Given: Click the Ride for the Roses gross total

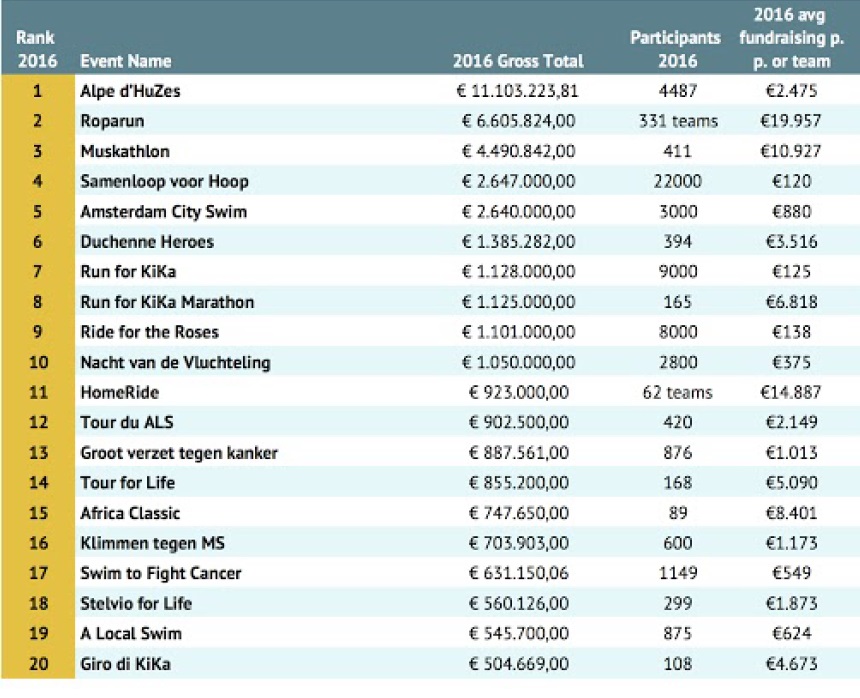Looking at the screenshot, I should (x=518, y=332).
